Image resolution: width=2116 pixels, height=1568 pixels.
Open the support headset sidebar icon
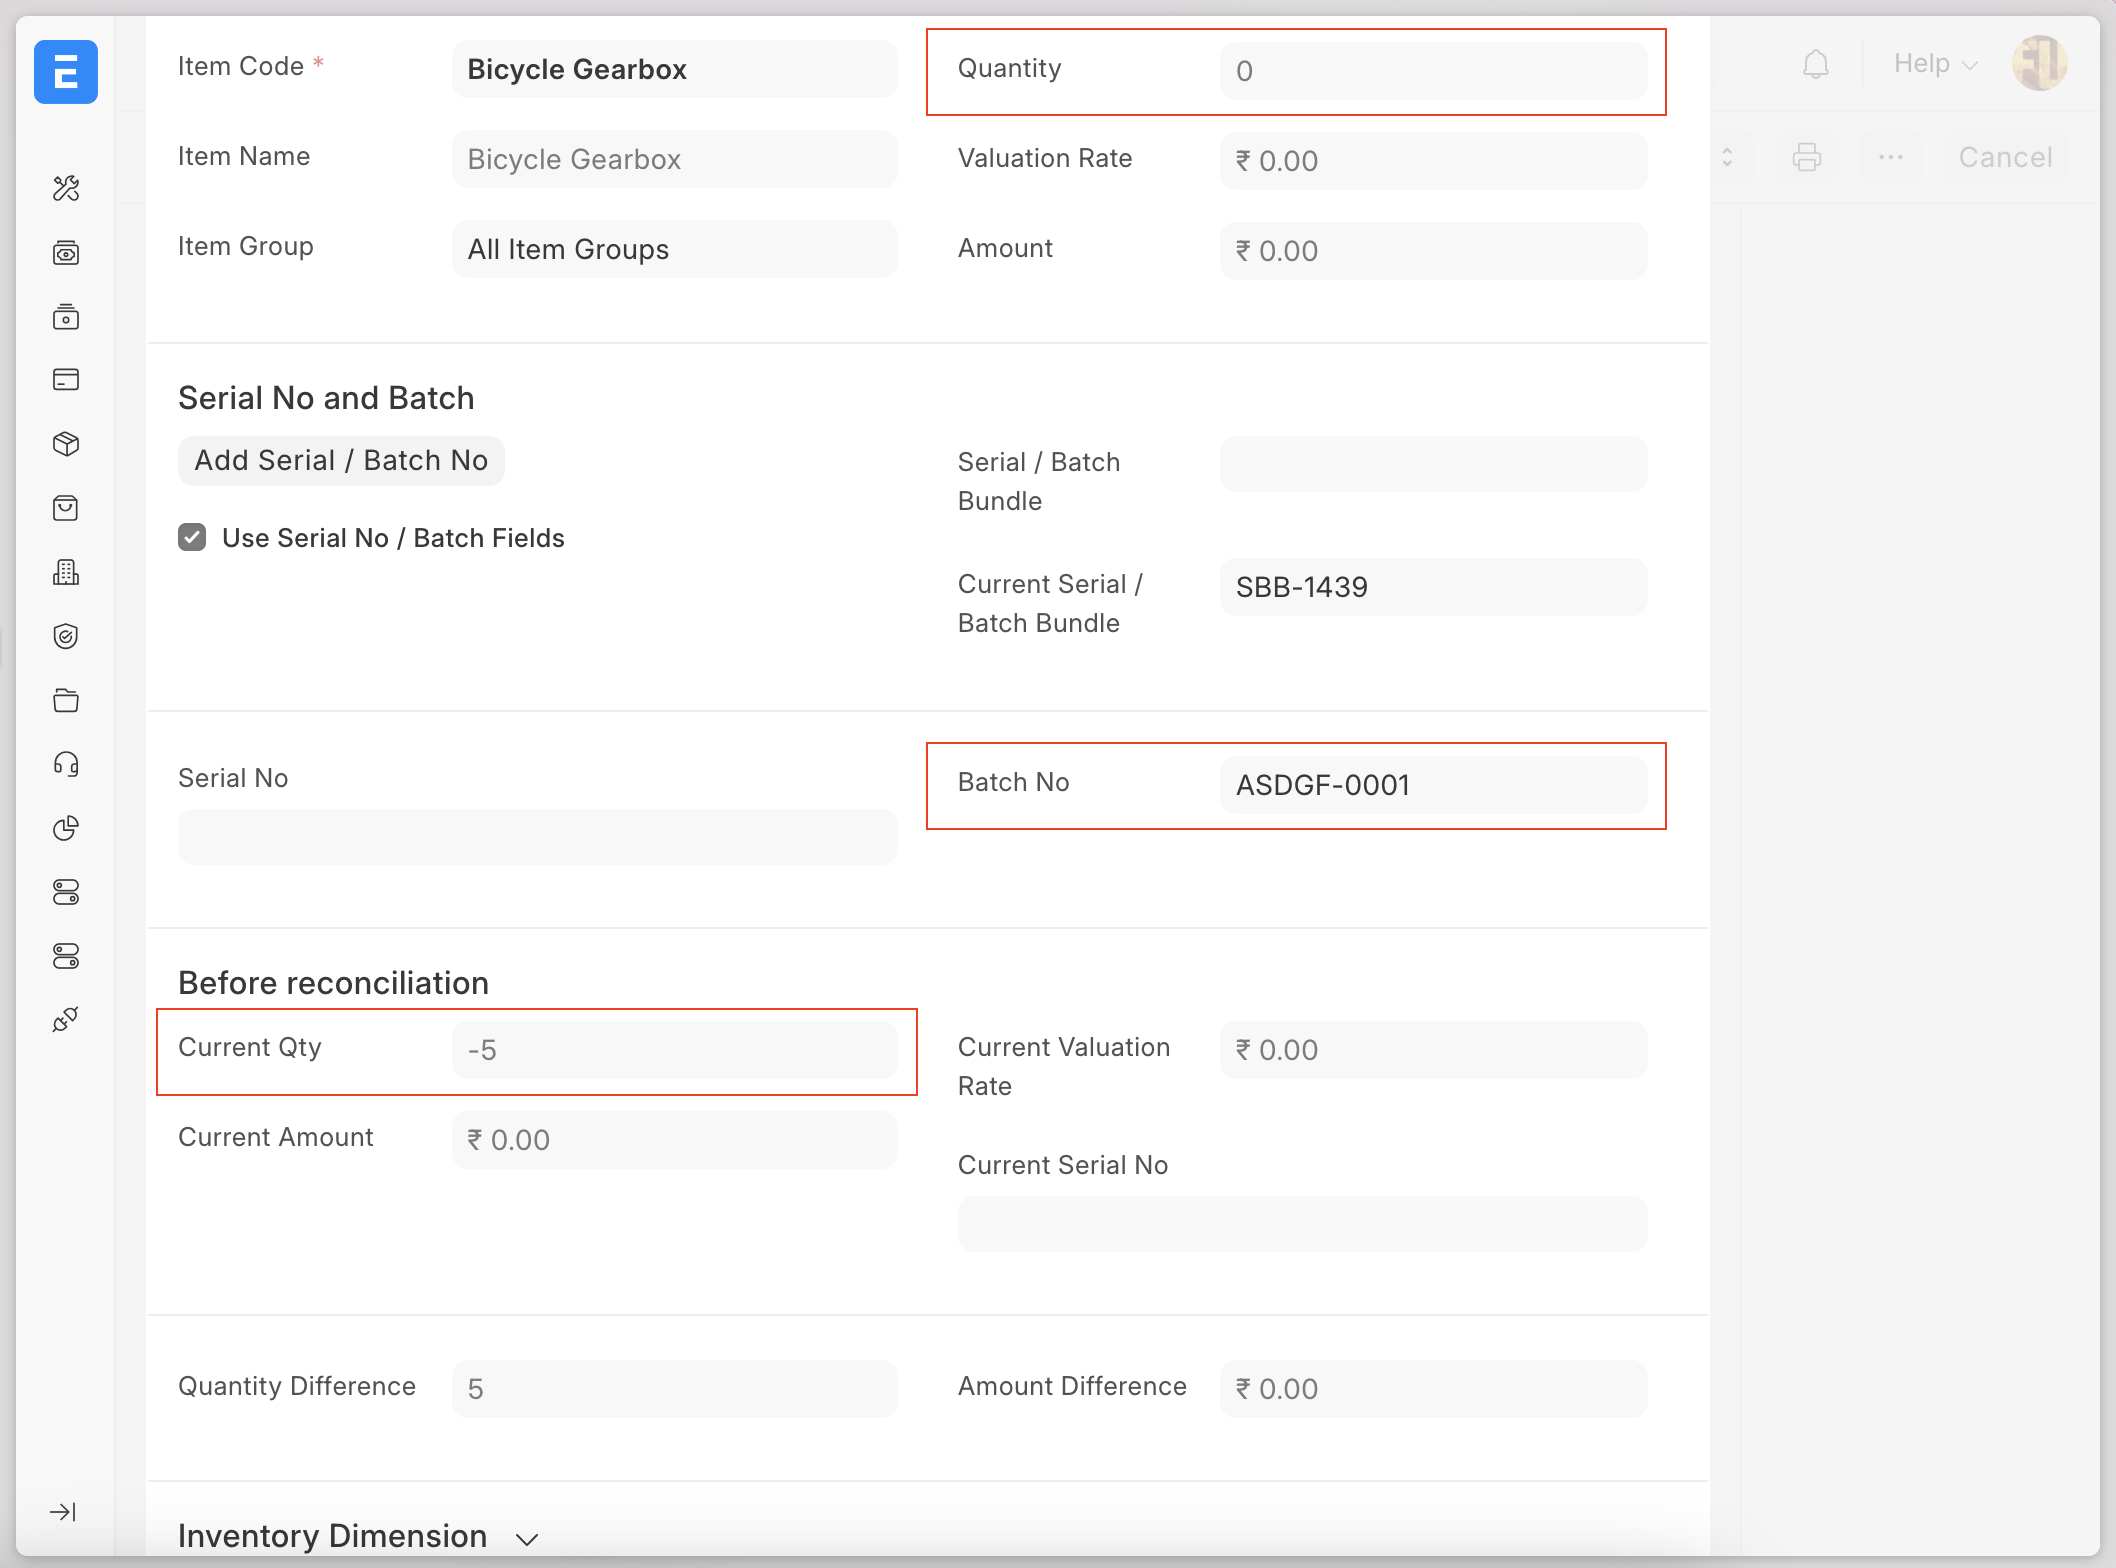tap(66, 764)
